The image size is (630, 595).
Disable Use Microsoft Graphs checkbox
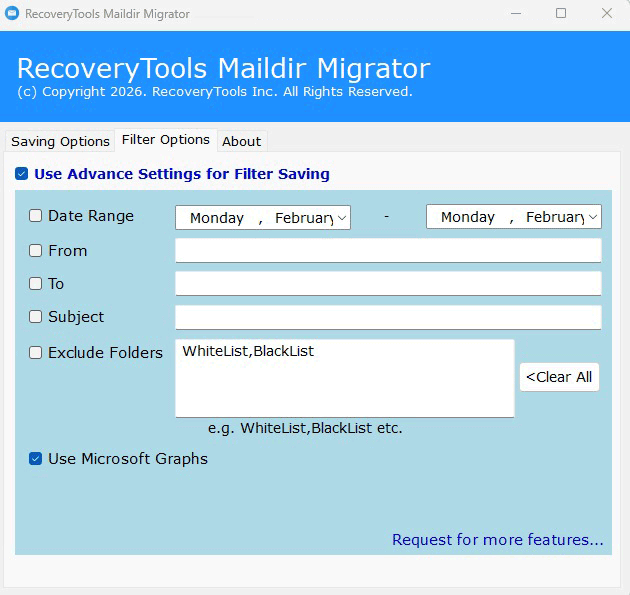(35, 458)
